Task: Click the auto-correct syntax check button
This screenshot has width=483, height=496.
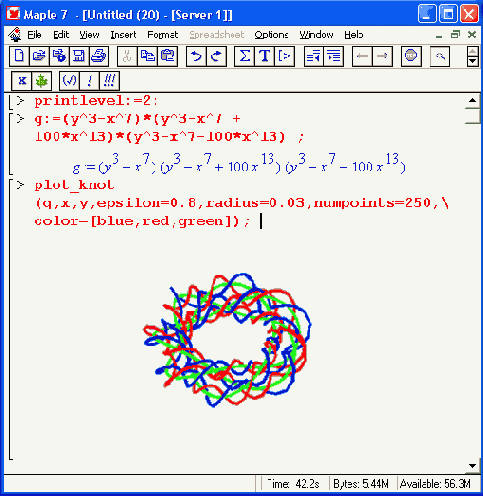Action: click(x=69, y=81)
